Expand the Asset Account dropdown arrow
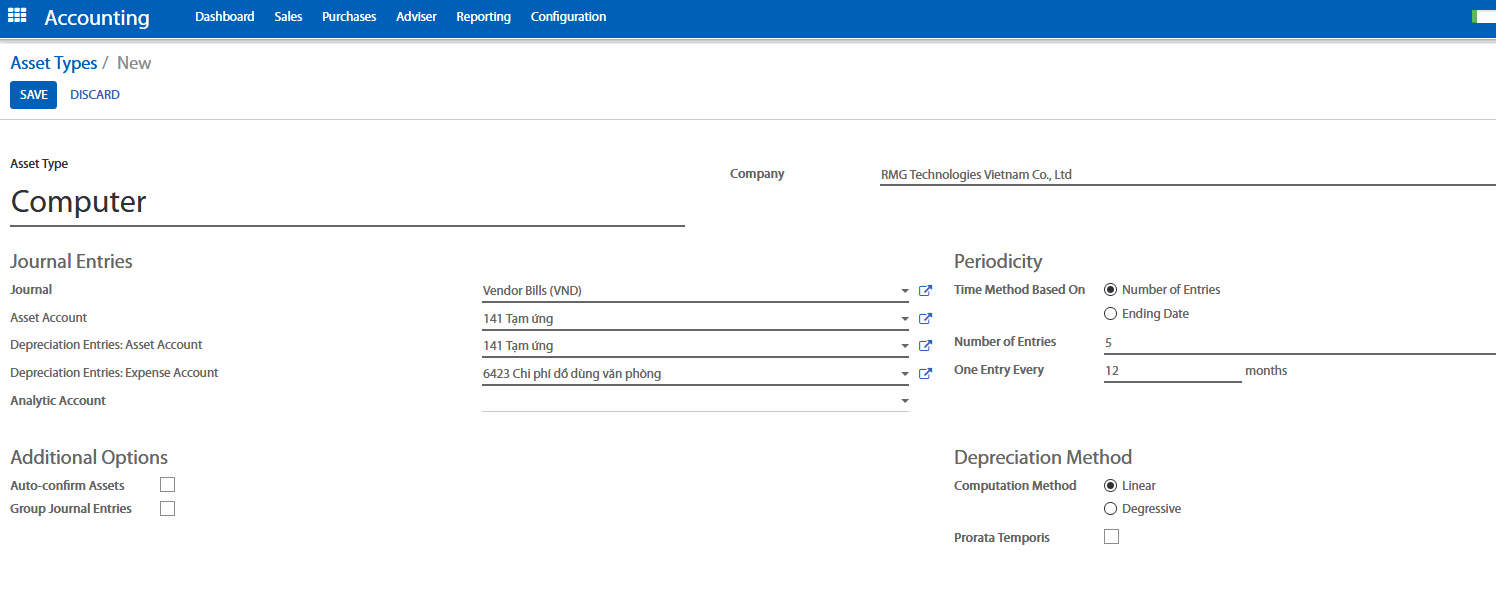This screenshot has width=1496, height=612. 904,319
